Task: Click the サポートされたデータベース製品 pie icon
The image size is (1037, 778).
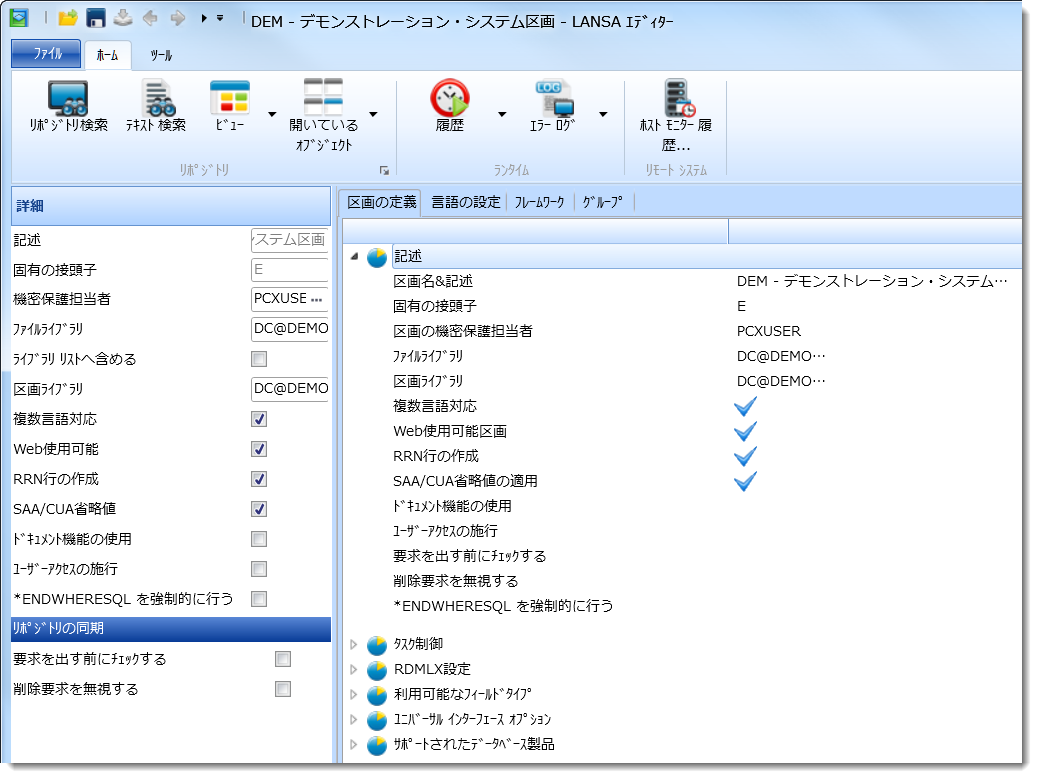Action: [x=377, y=745]
